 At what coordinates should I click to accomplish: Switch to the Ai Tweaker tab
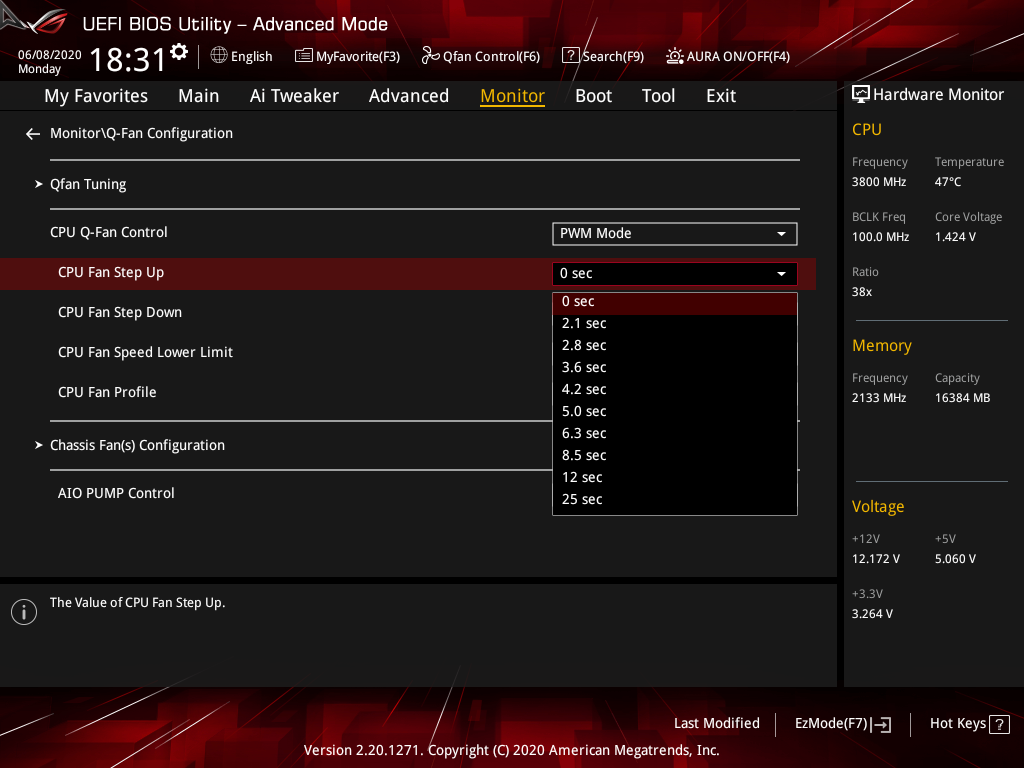pyautogui.click(x=294, y=96)
